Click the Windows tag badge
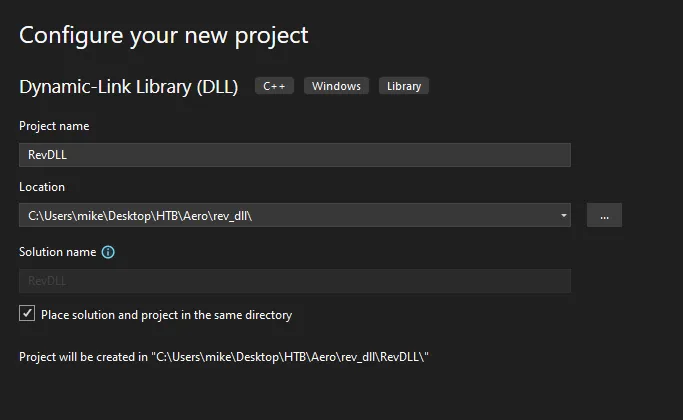Viewport: 683px width, 420px height. pos(336,86)
